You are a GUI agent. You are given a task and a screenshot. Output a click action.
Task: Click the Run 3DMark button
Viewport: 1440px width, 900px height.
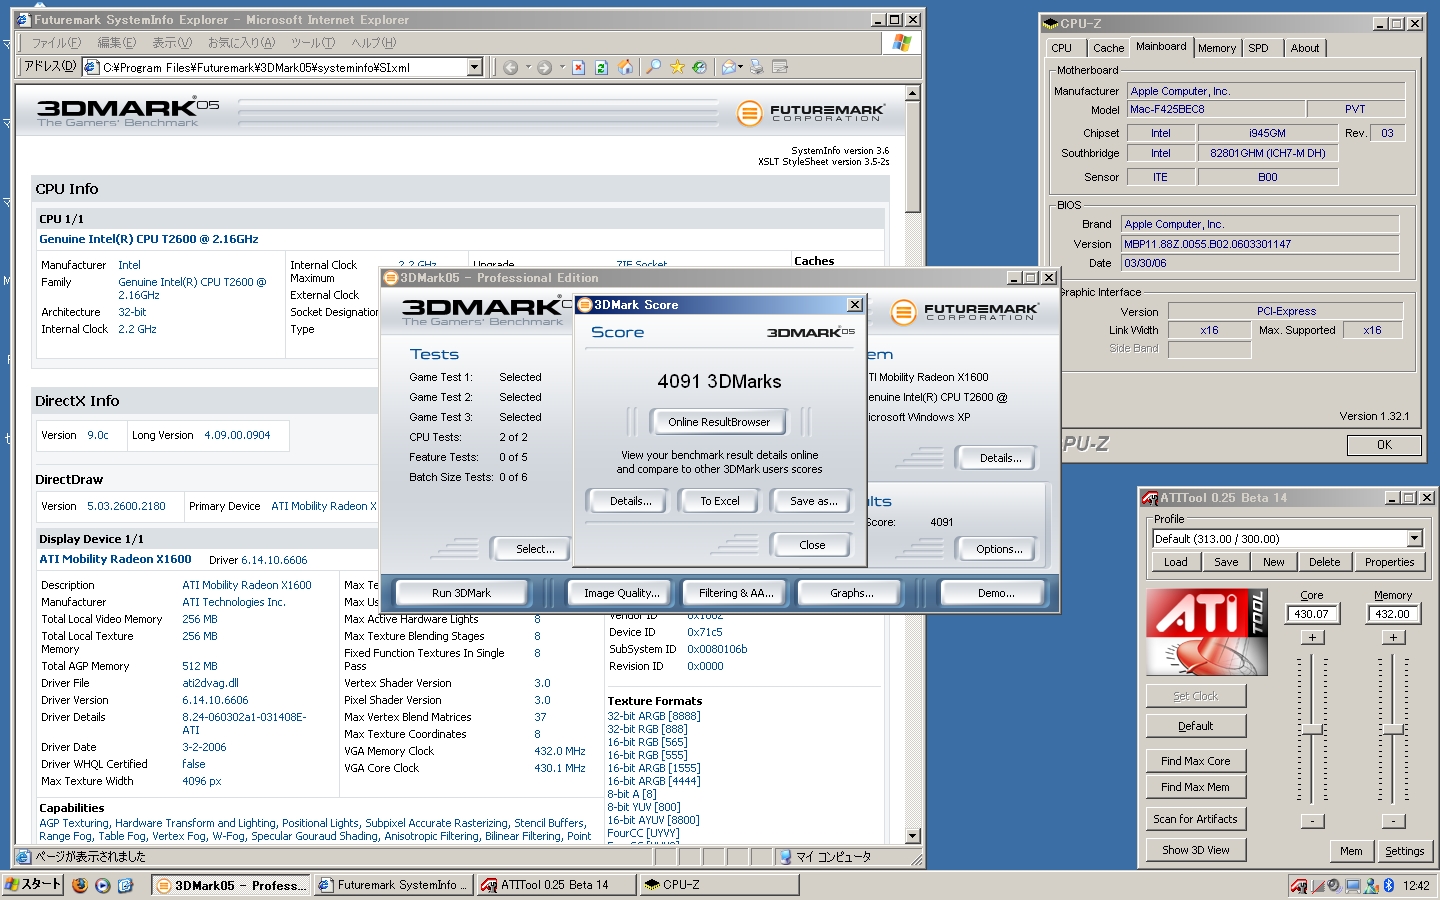(x=461, y=593)
